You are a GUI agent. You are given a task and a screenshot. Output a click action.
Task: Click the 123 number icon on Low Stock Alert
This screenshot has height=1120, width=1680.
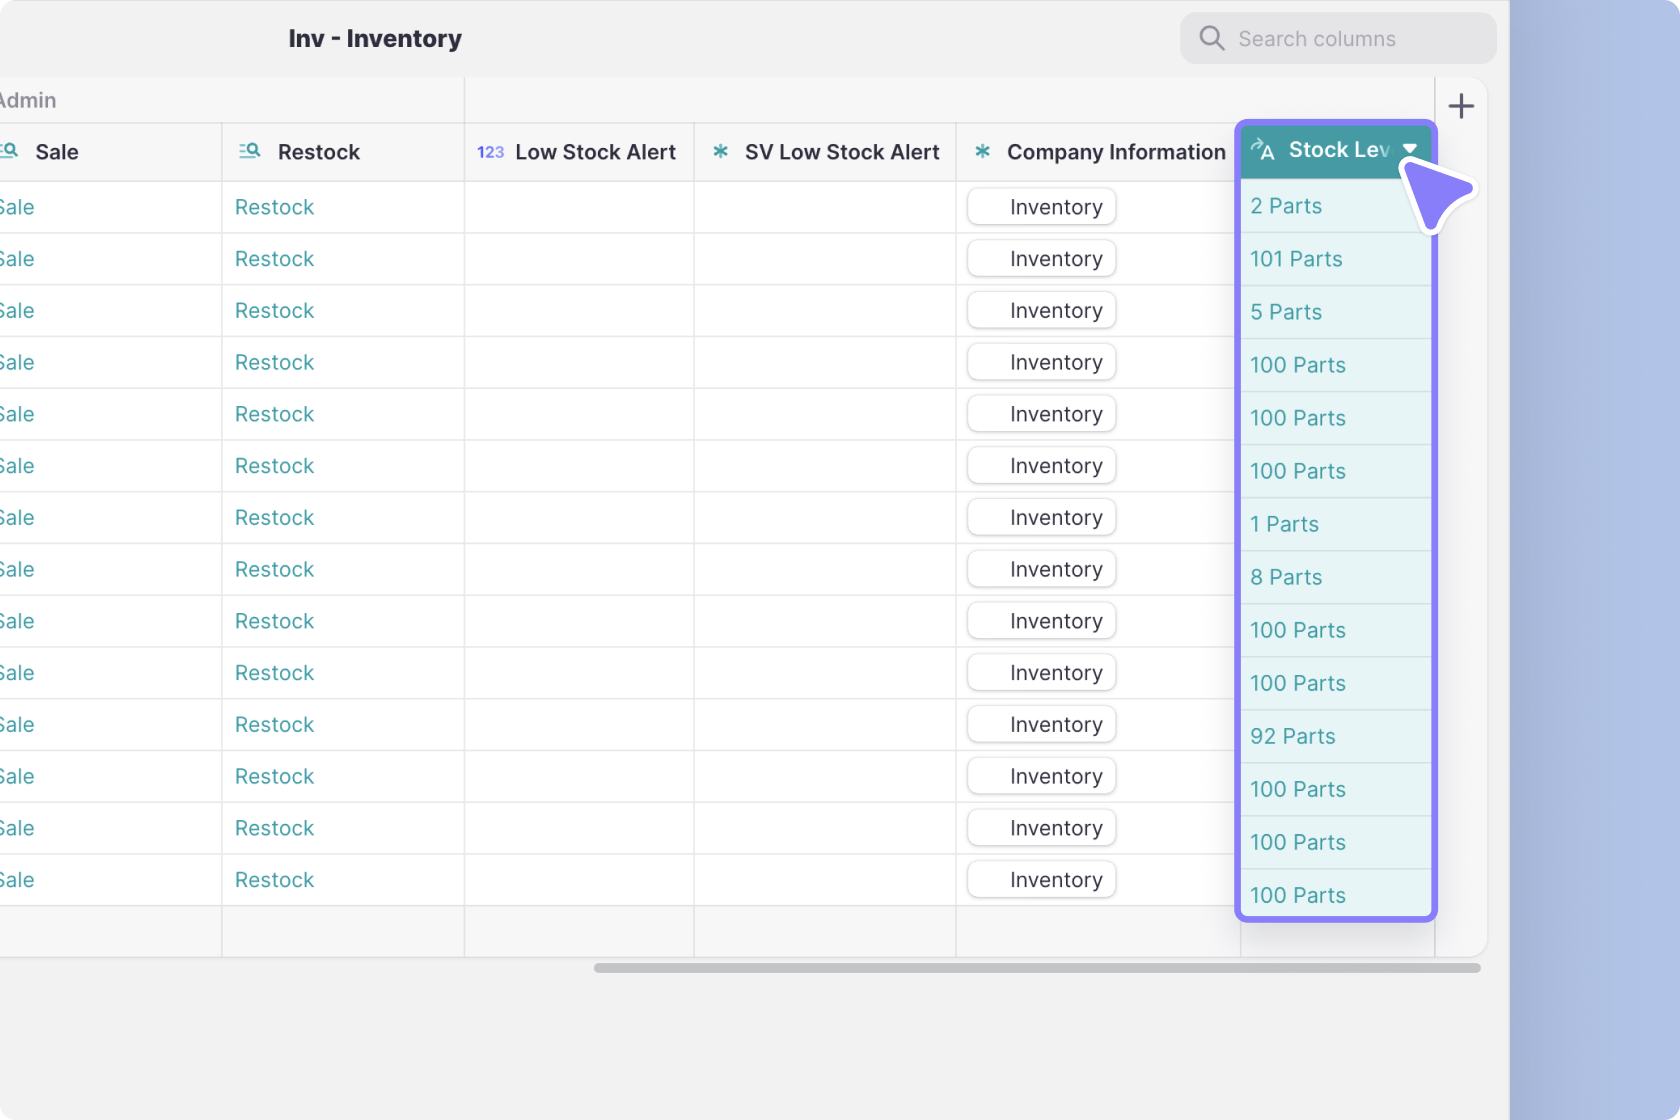(x=490, y=152)
